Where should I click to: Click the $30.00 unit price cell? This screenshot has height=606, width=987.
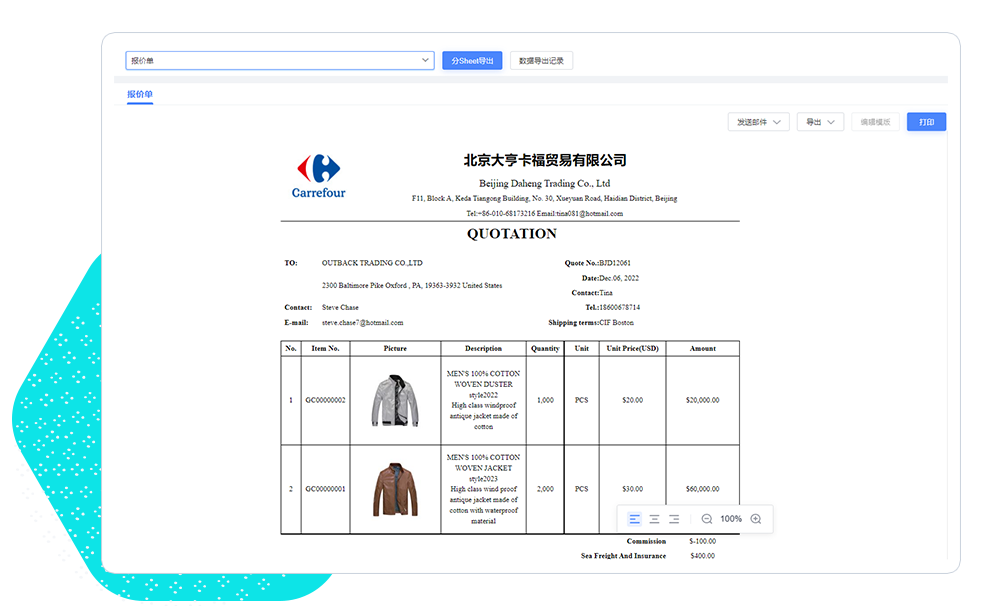coord(633,489)
